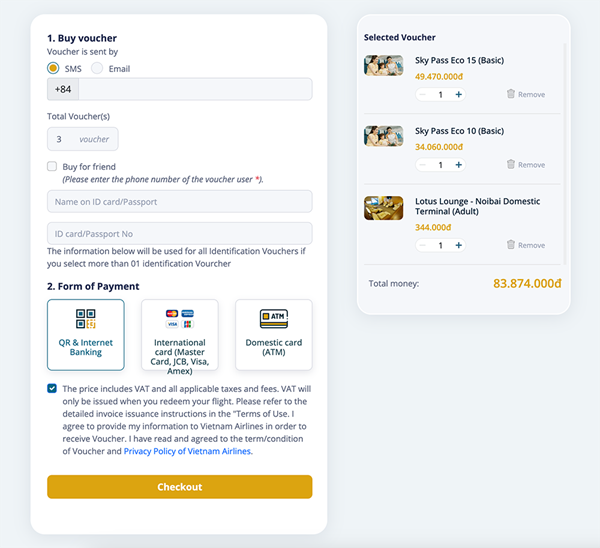Choose Domestic card (ATM) payment option
Image resolution: width=600 pixels, height=548 pixels.
click(274, 335)
